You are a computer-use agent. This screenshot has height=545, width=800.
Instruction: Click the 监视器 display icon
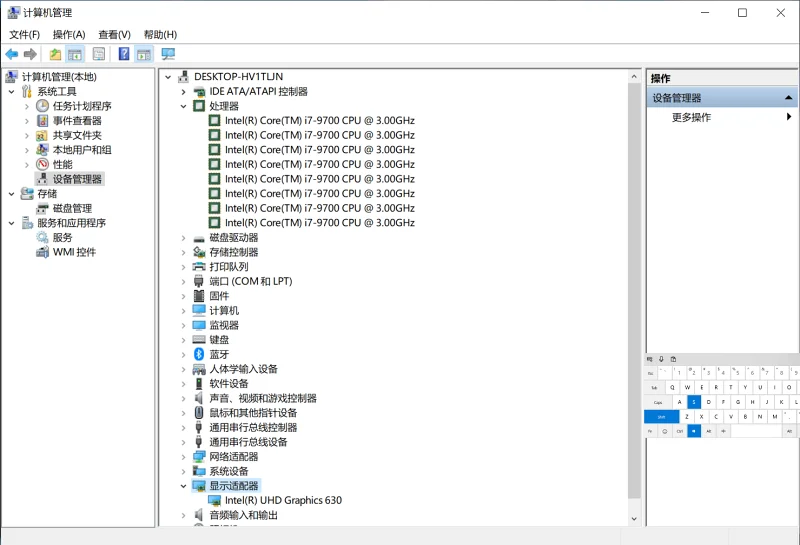(199, 325)
